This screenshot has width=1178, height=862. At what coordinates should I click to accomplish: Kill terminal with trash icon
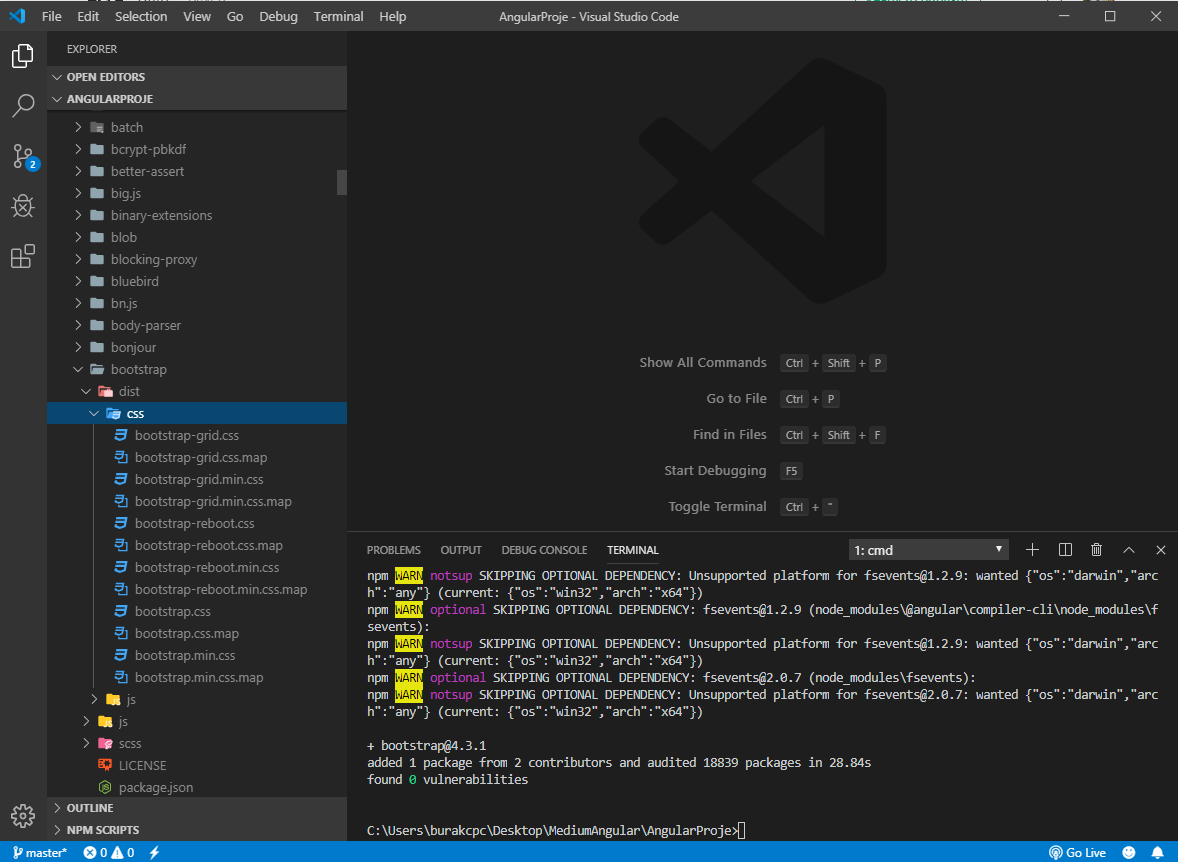tap(1096, 550)
